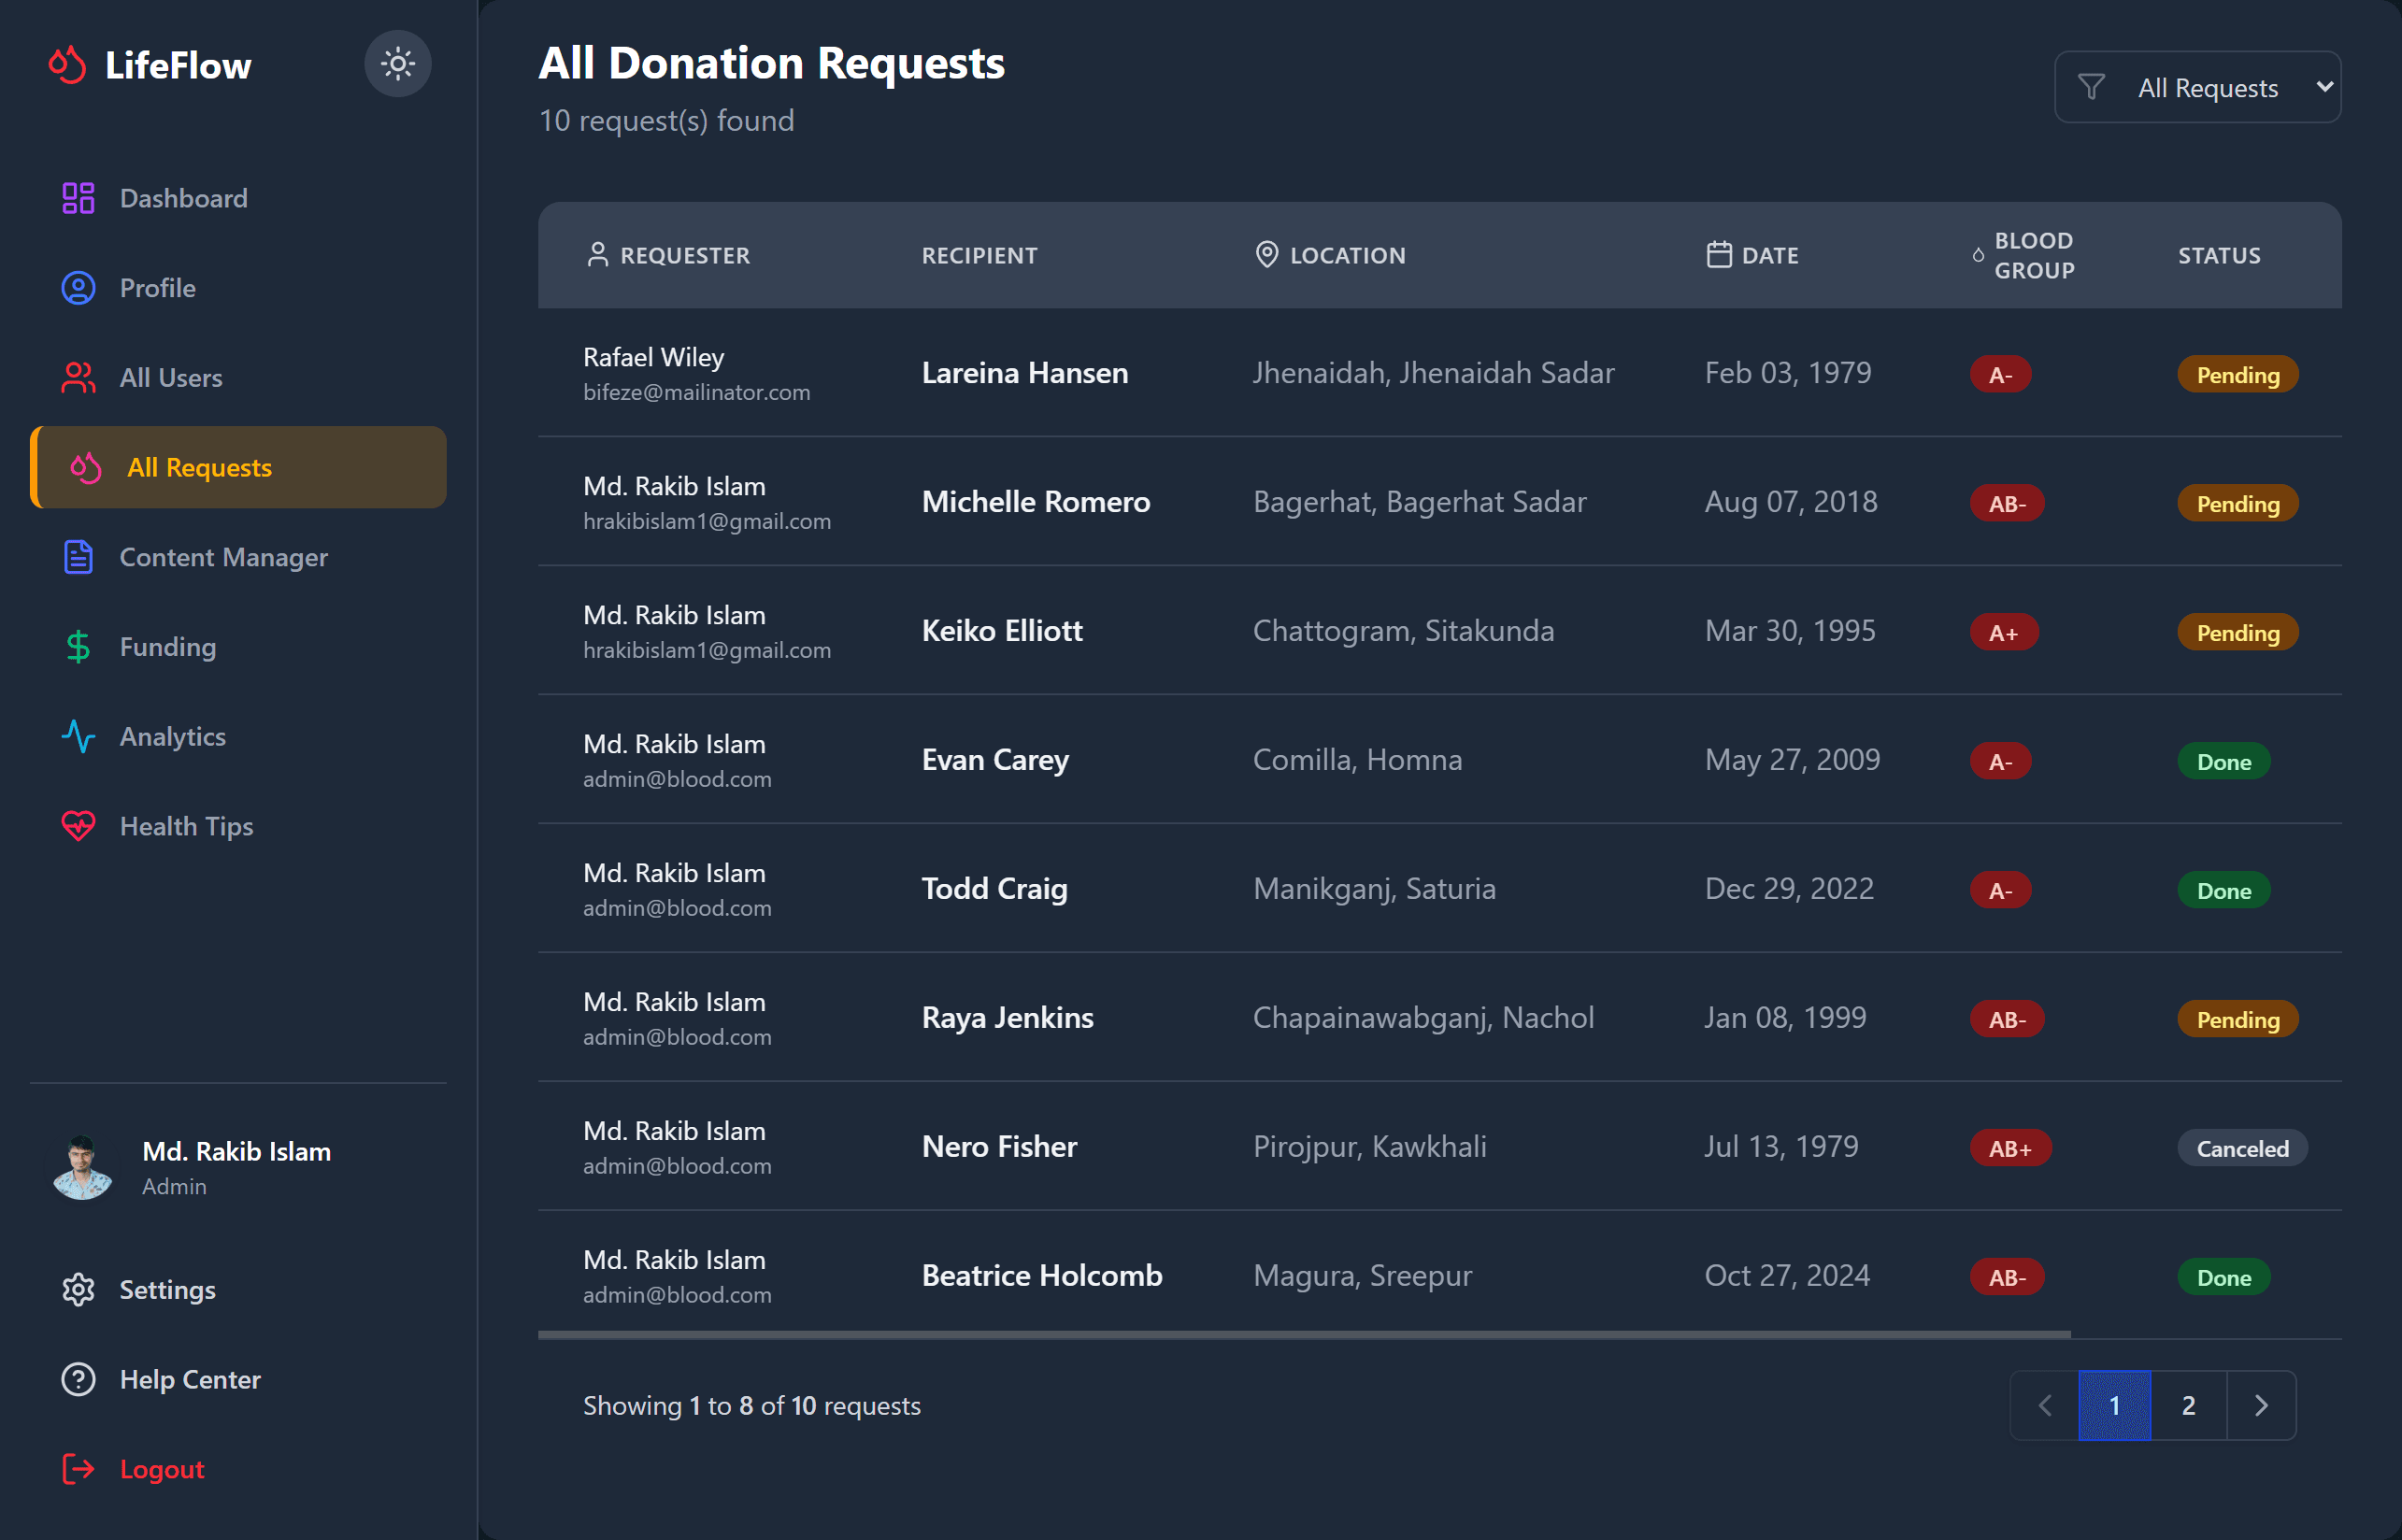The height and width of the screenshot is (1540, 2402).
Task: Open the Help Center menu item
Action: click(190, 1379)
